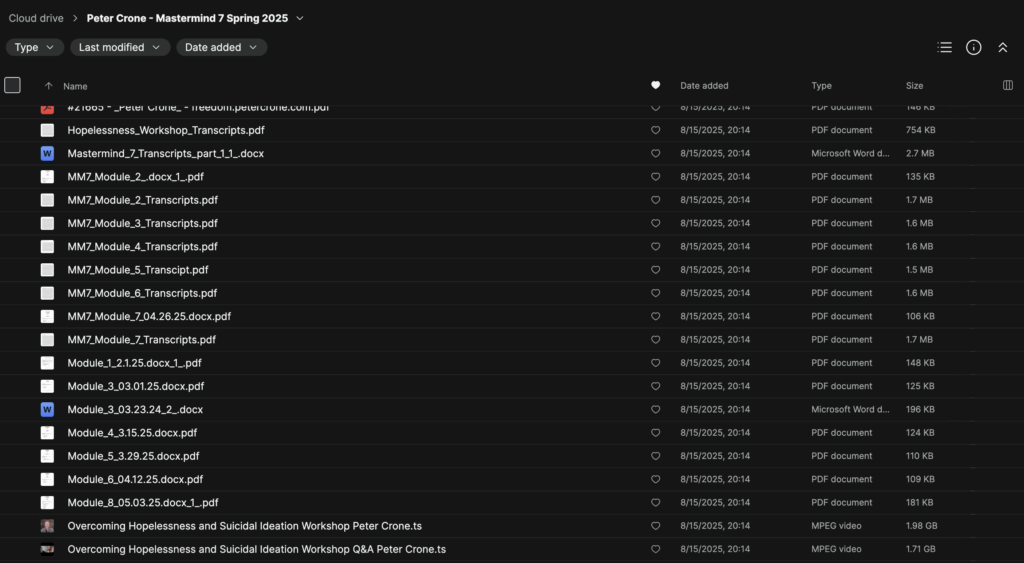
Task: Expand Peter Crone folder breadcrumb chevron
Action: [x=300, y=18]
